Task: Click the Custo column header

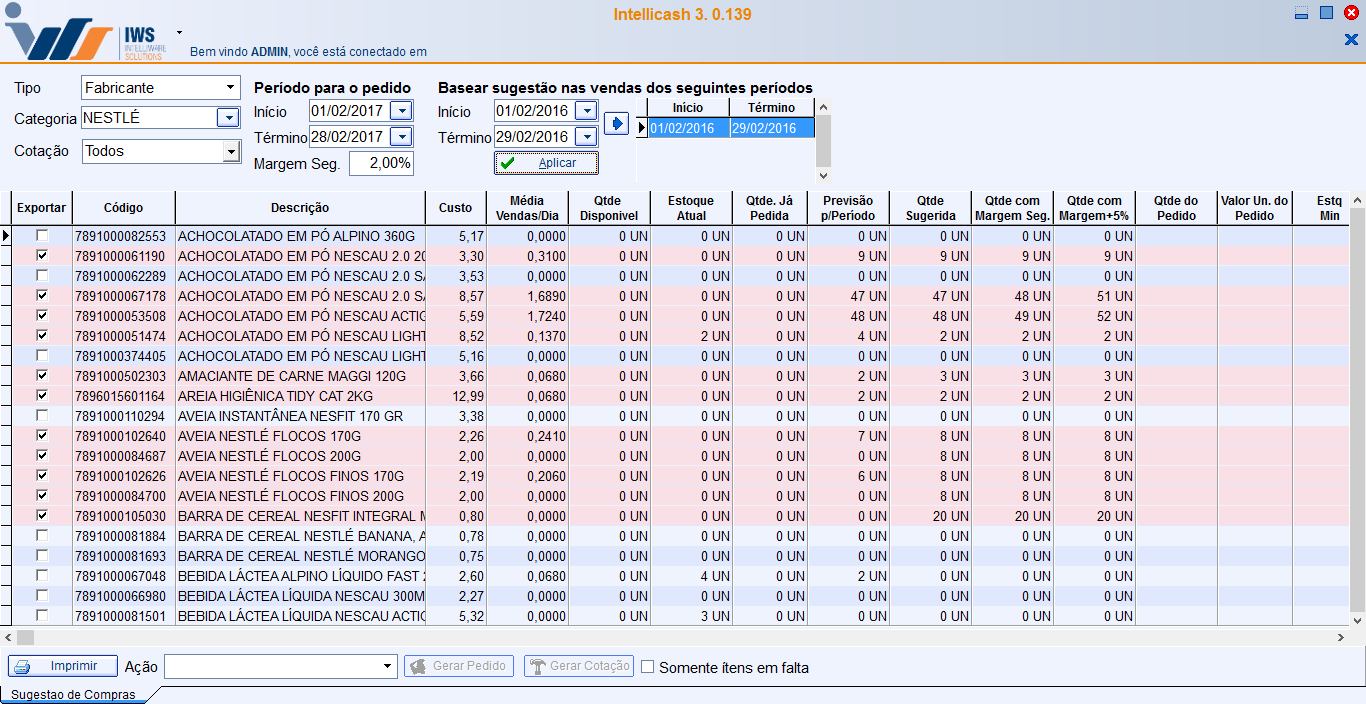Action: click(x=456, y=208)
